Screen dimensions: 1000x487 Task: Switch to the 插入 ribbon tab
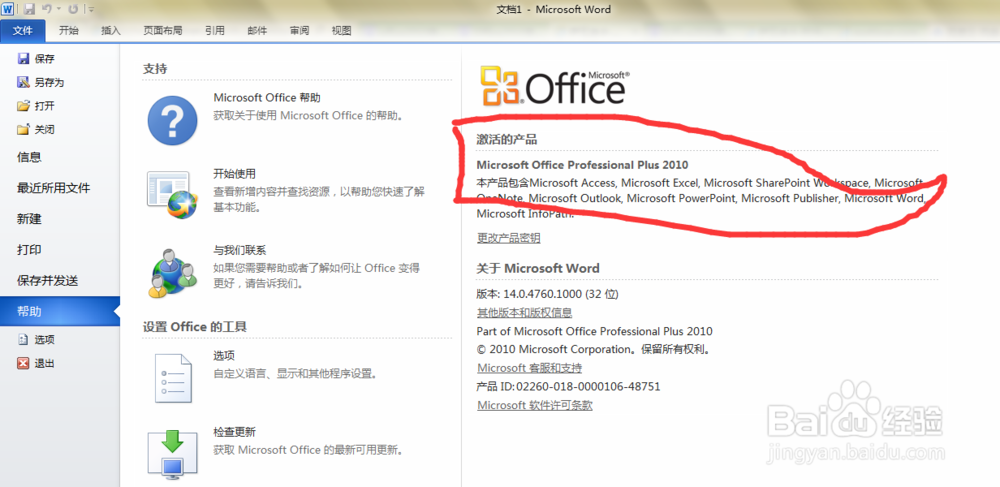click(x=110, y=30)
